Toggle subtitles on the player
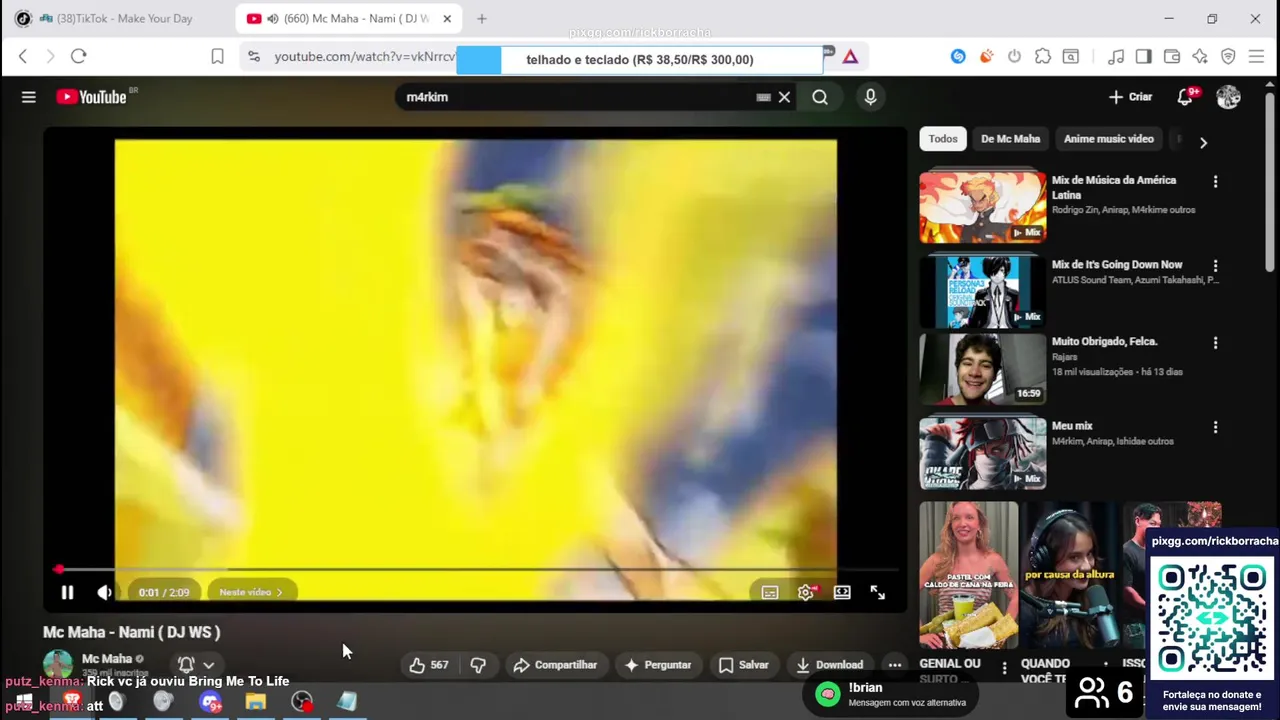 coord(769,592)
